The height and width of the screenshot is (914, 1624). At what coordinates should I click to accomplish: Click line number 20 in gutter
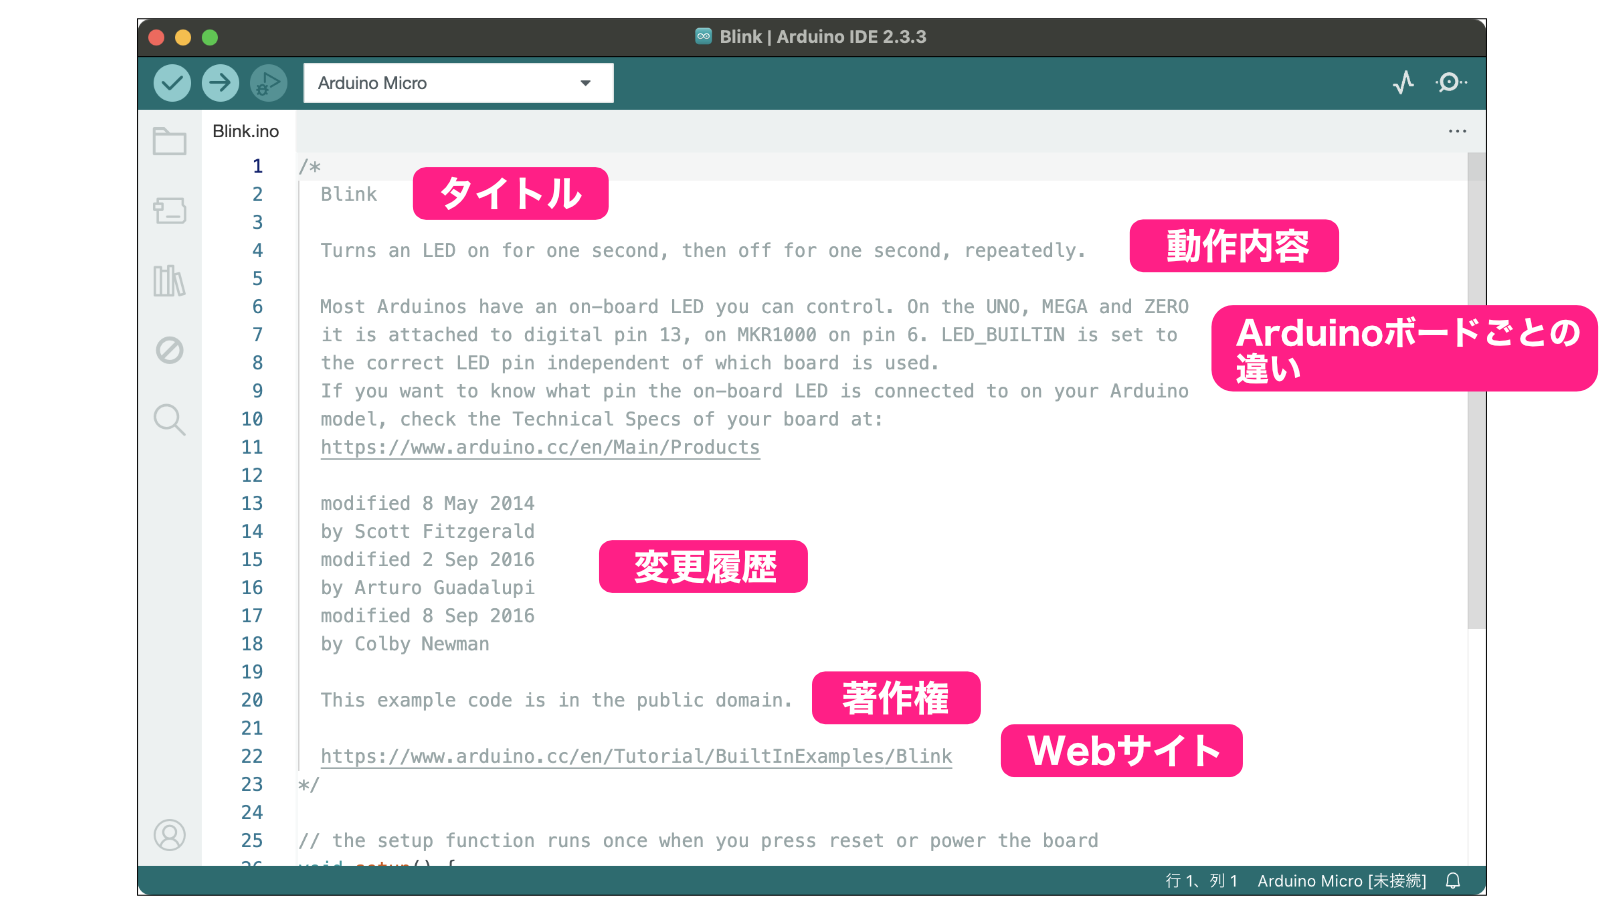coord(252,700)
